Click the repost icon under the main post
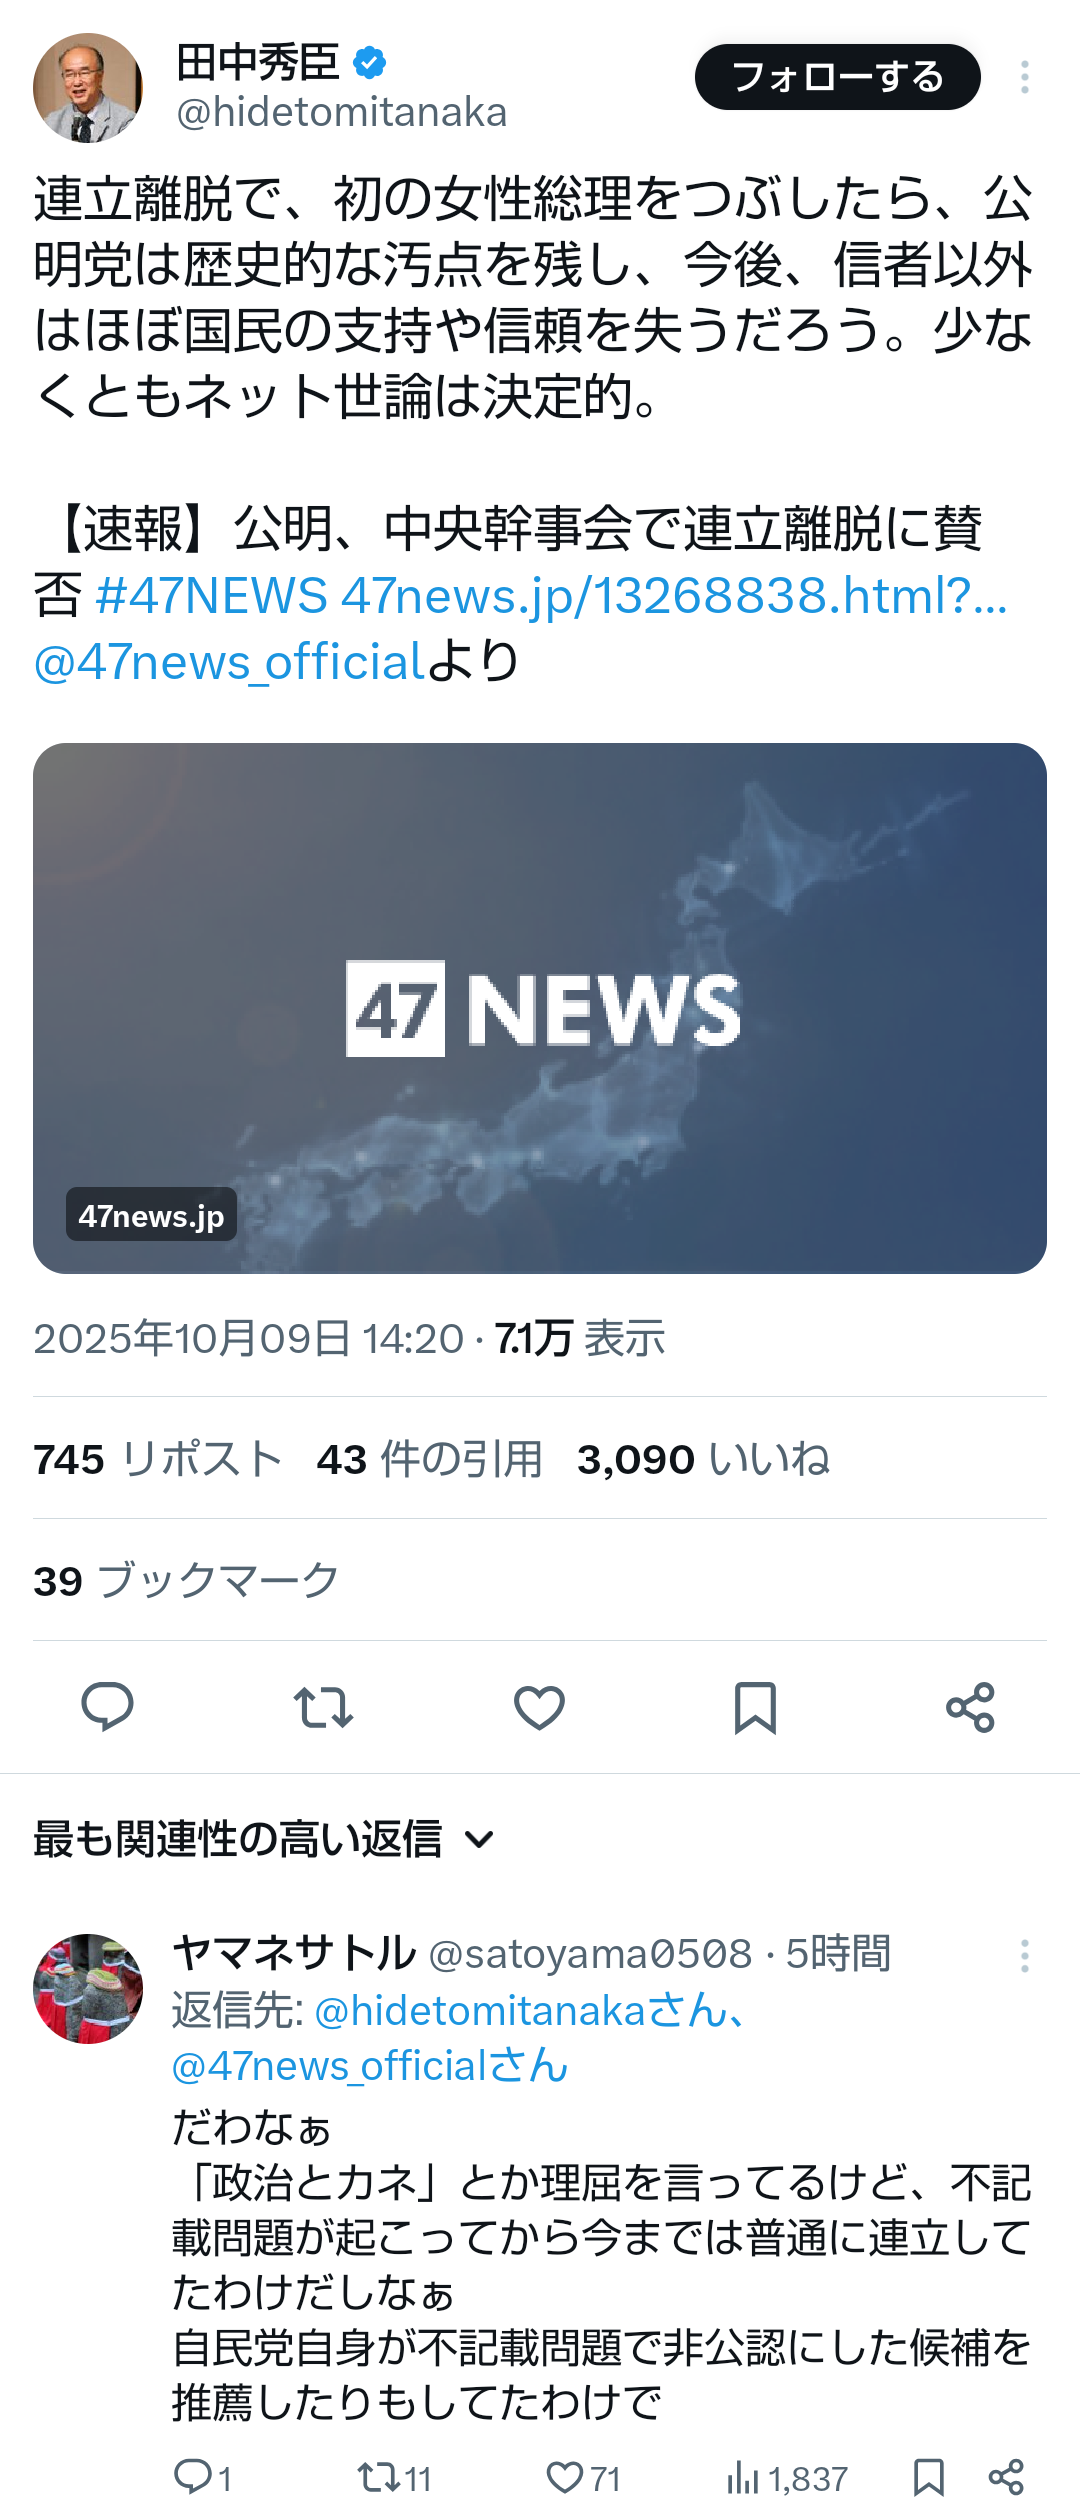The image size is (1080, 2515). (x=323, y=1707)
